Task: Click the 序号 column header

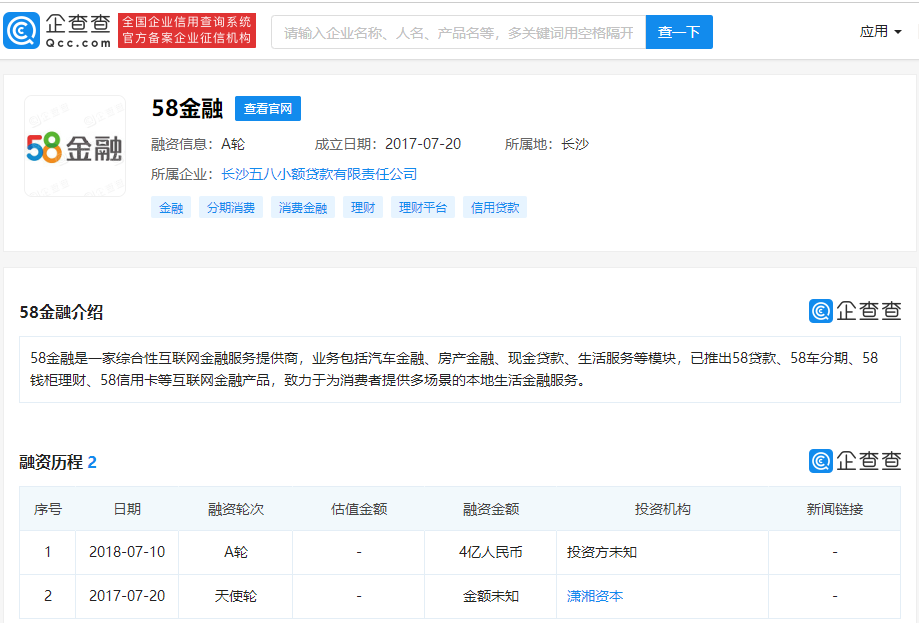Action: coord(47,509)
